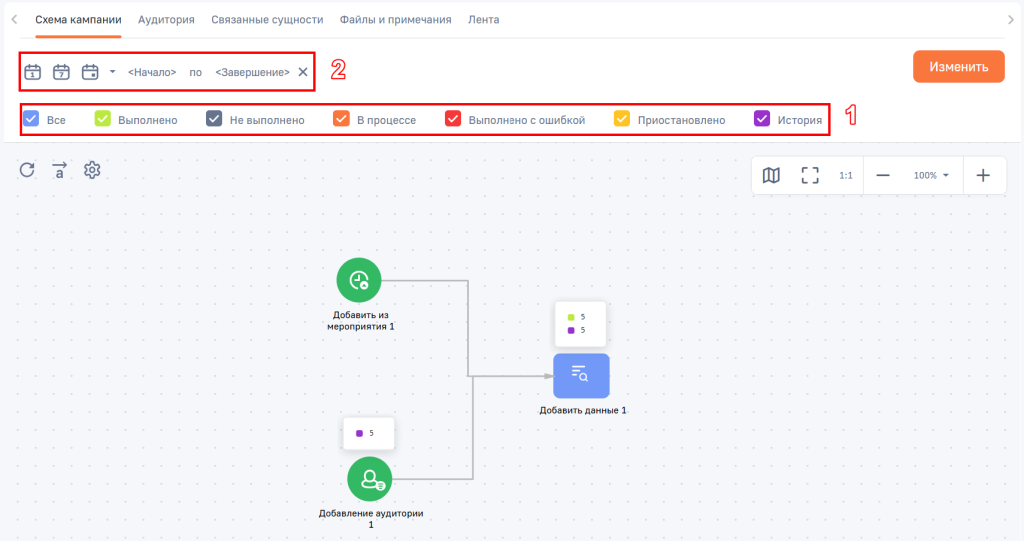Select the month calendar period icon
The image size is (1024, 541).
(x=90, y=72)
